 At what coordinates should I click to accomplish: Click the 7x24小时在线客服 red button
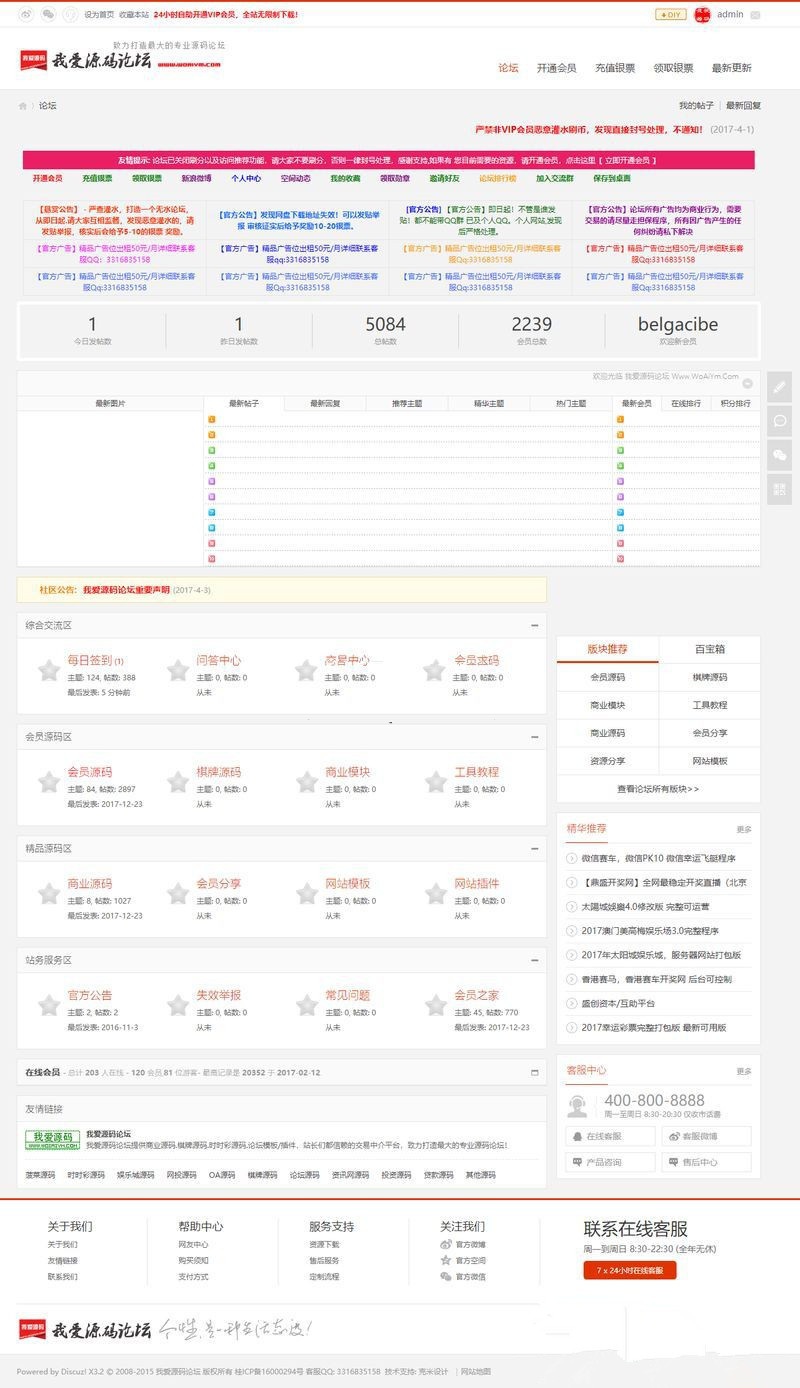click(630, 1270)
